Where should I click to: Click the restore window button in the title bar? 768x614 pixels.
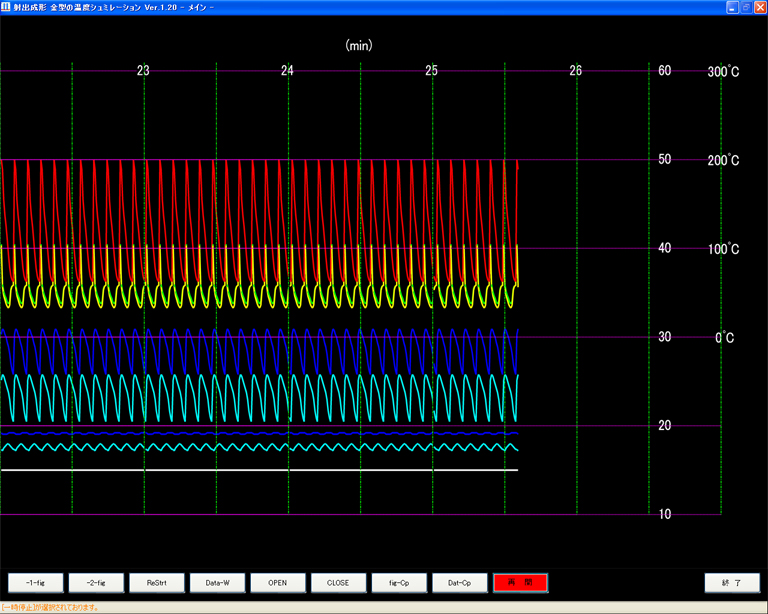(x=746, y=7)
